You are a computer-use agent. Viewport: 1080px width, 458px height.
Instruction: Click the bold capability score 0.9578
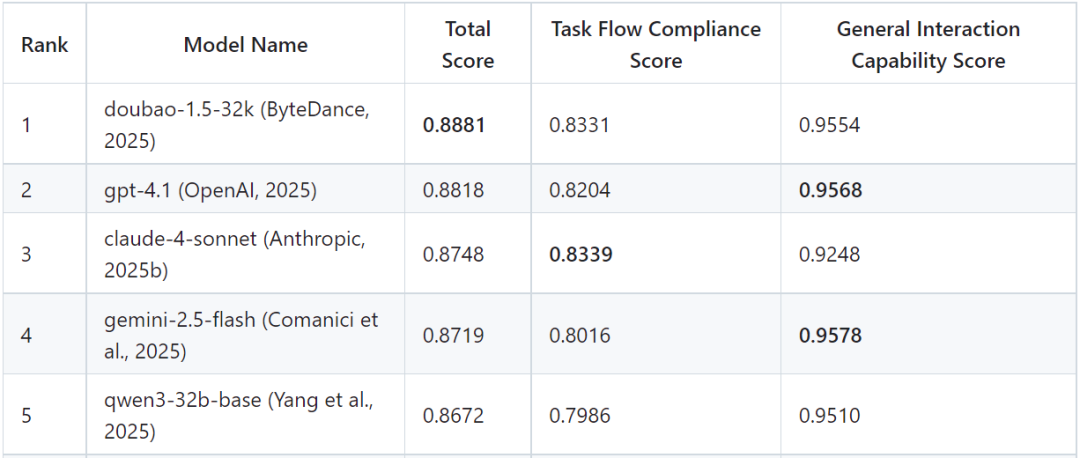830,336
